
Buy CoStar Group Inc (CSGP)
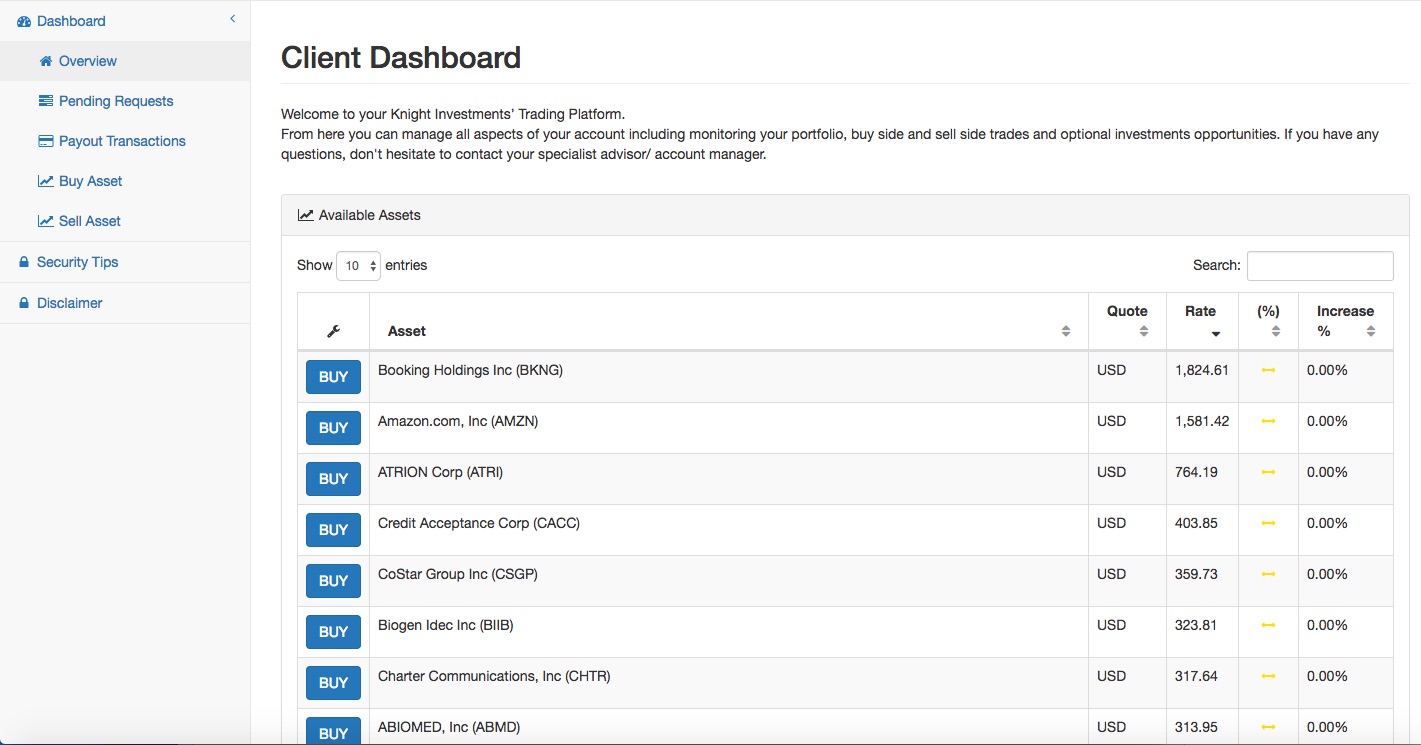pos(333,581)
